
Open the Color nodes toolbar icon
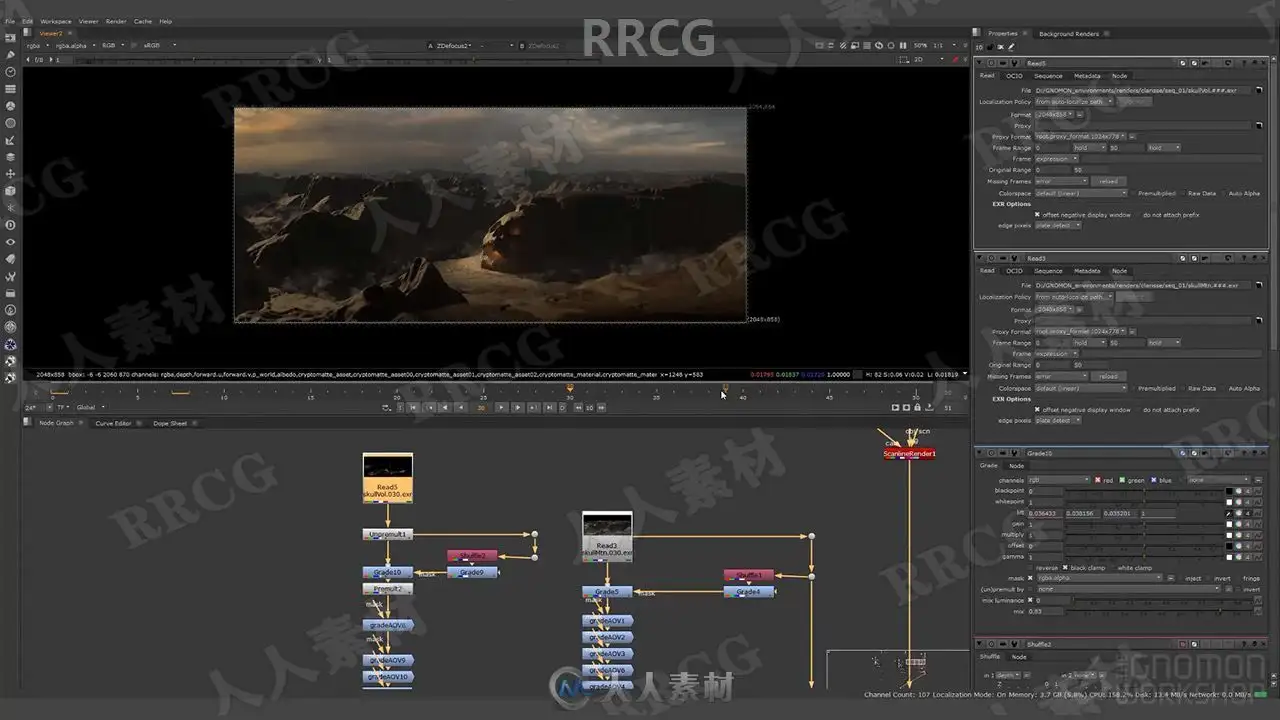[10, 106]
